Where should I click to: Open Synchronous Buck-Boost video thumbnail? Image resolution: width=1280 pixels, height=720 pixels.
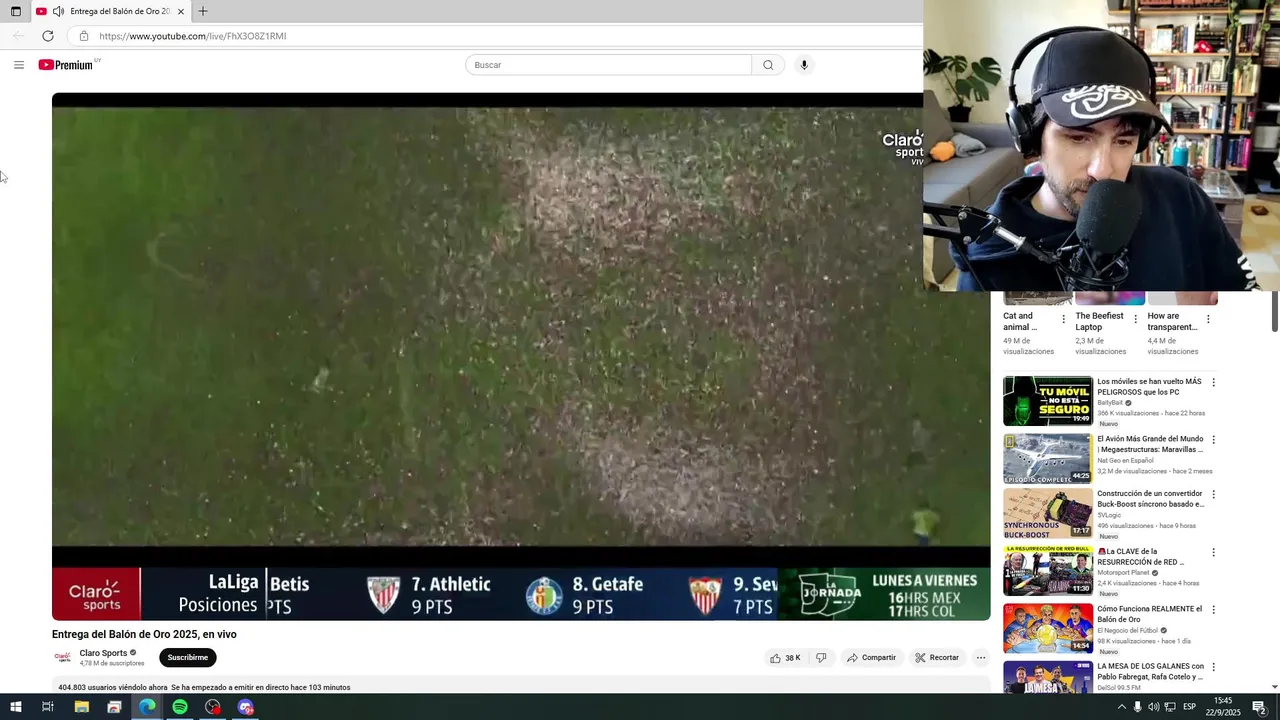[x=1048, y=513]
